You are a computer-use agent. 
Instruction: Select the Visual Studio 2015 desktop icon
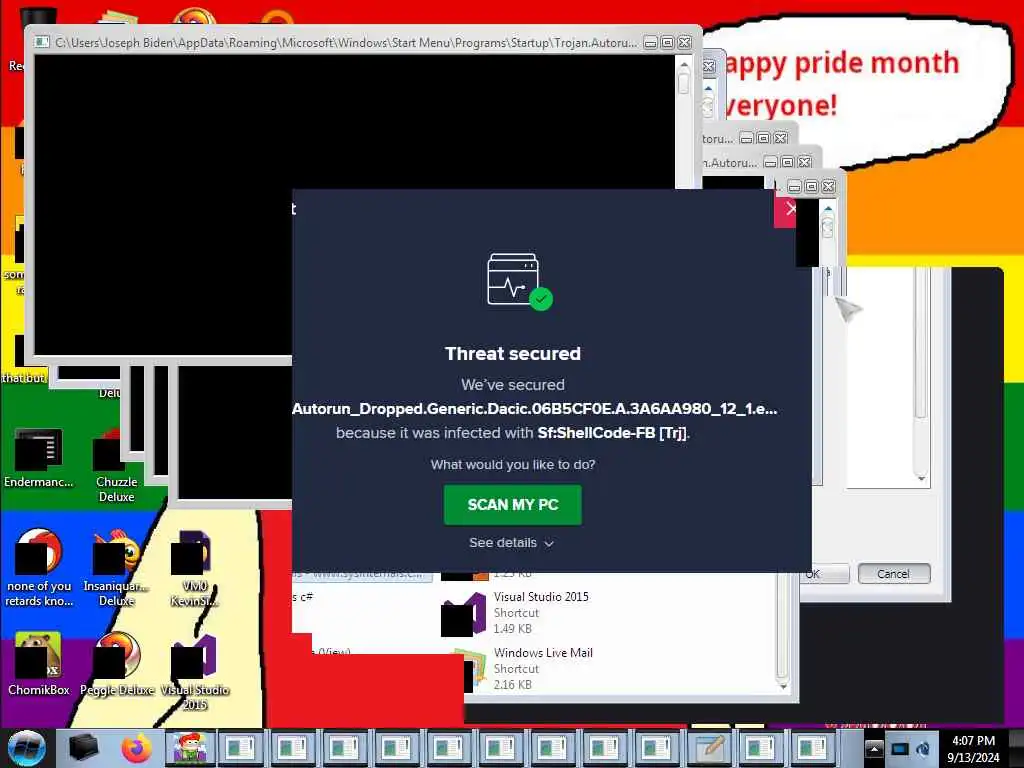(x=194, y=672)
